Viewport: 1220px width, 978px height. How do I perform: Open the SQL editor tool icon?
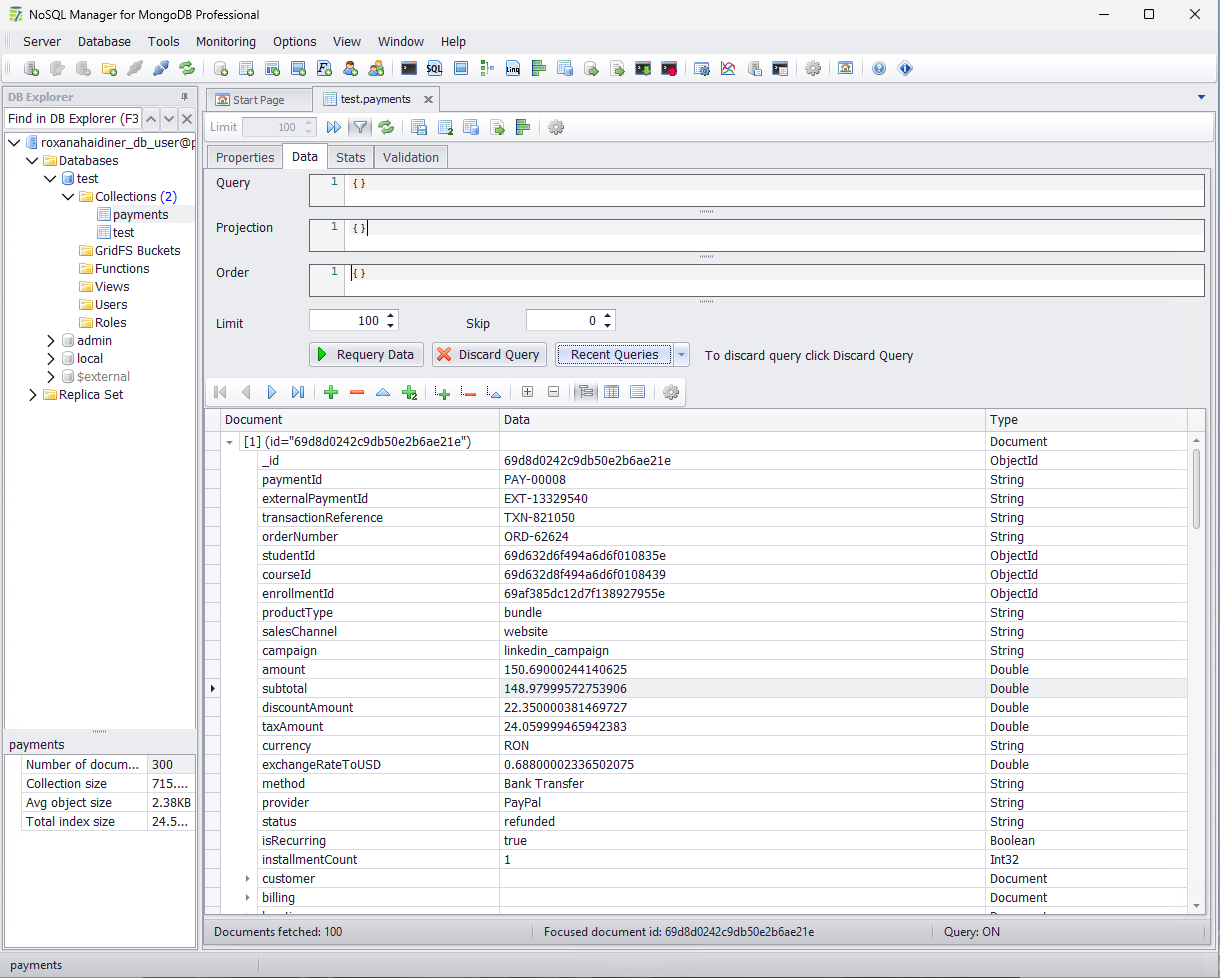pos(435,69)
